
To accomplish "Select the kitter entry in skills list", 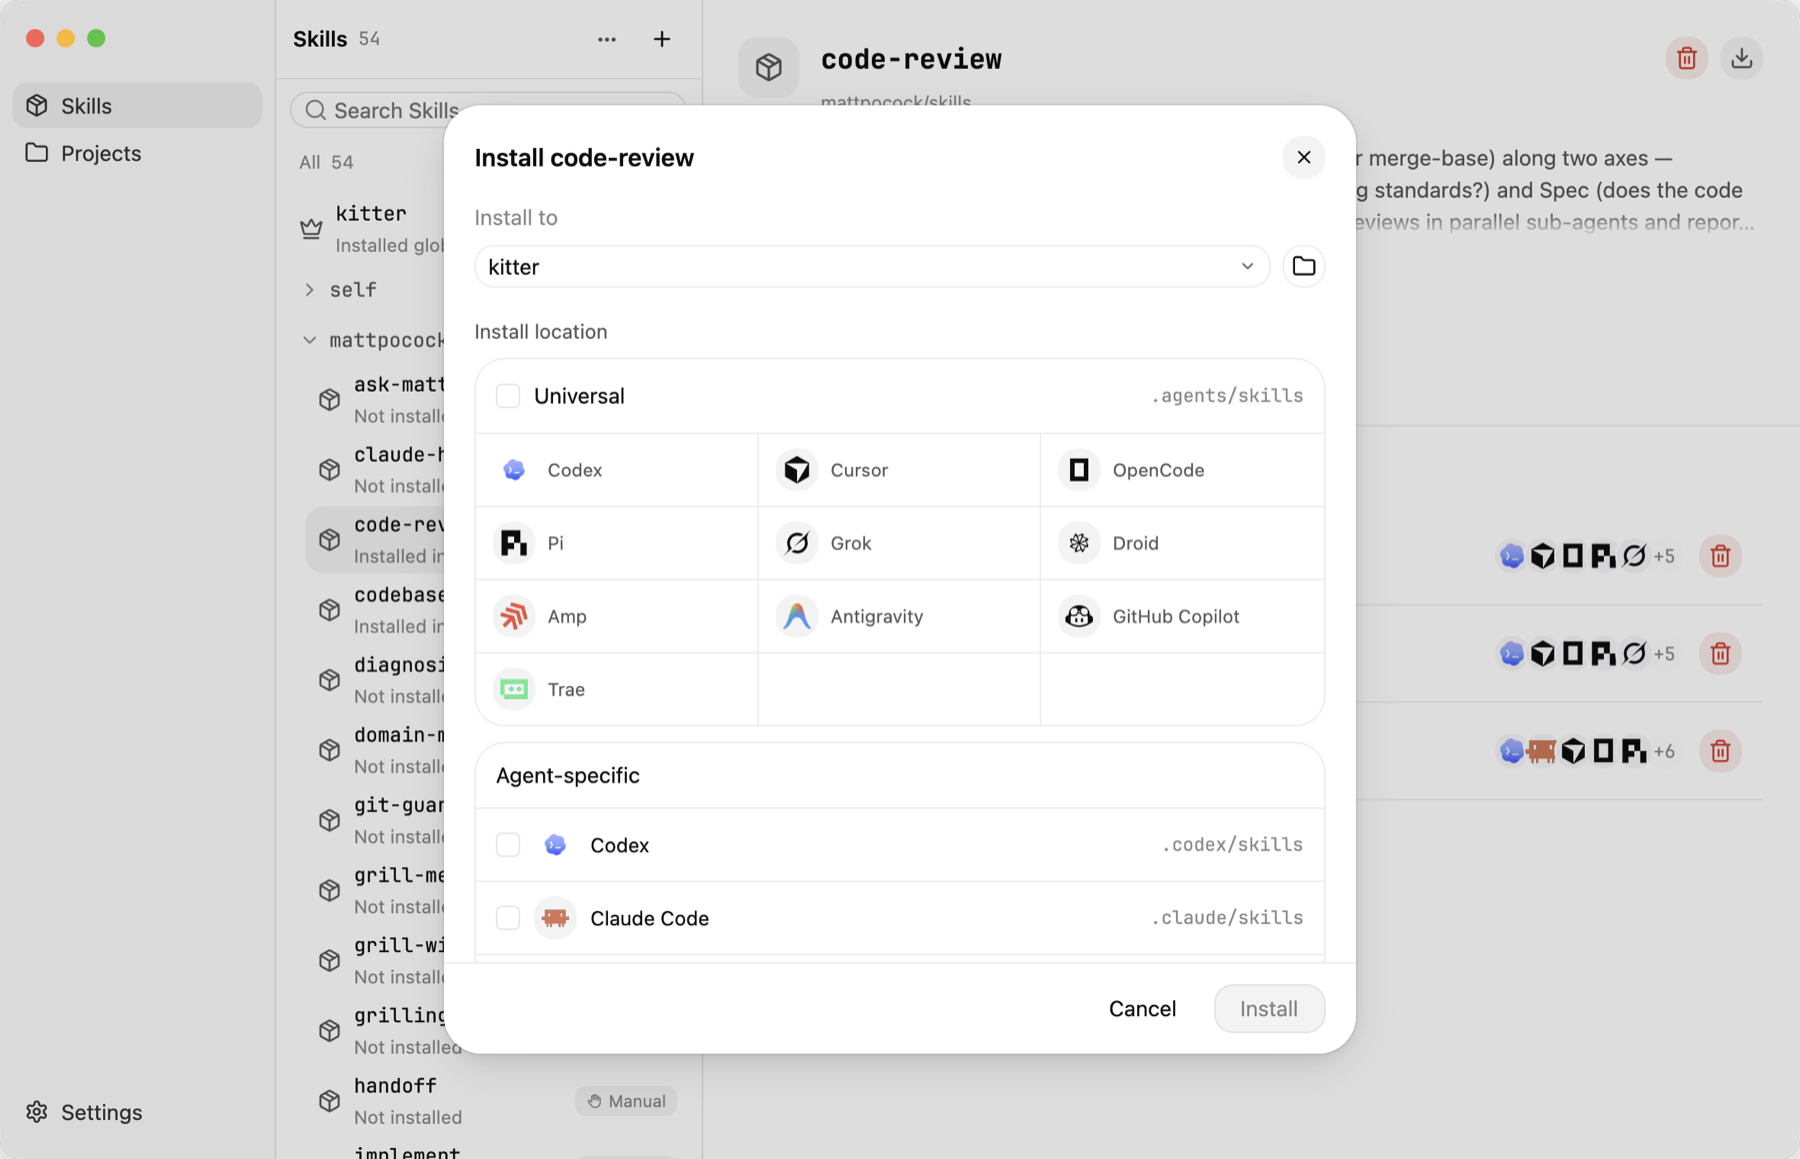I will coord(372,228).
